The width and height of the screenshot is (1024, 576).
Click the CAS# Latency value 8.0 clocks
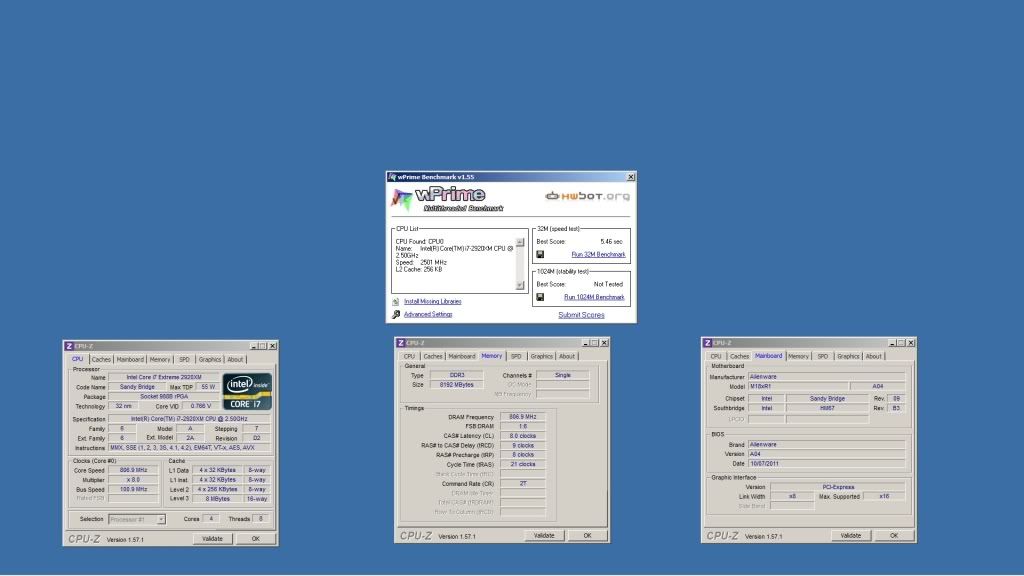(x=522, y=436)
